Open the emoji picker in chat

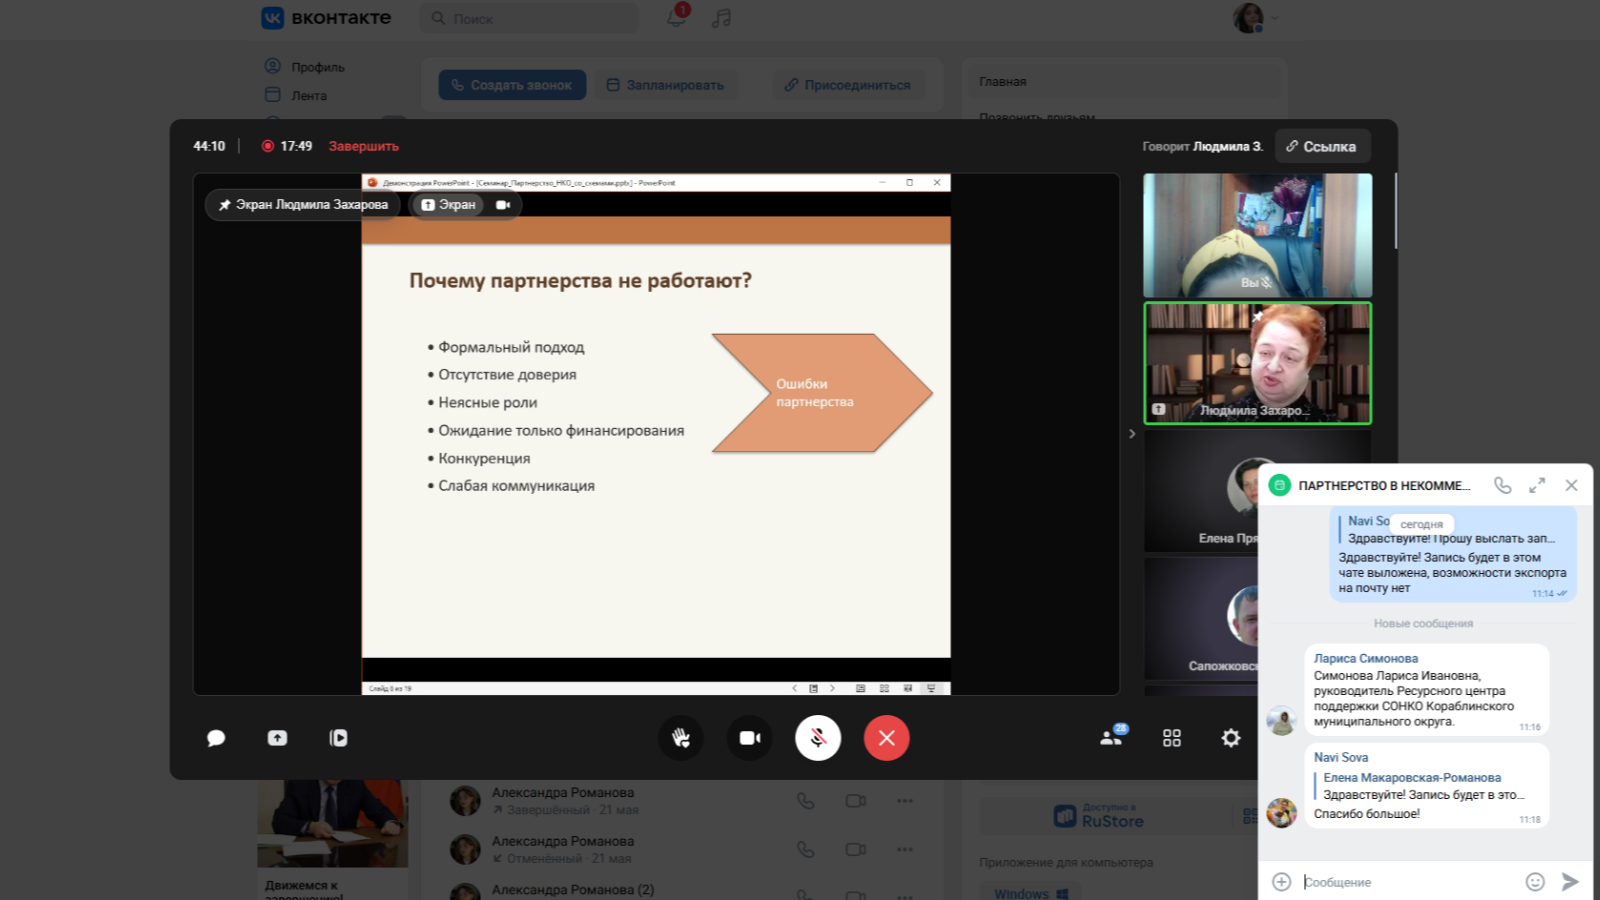click(1535, 881)
